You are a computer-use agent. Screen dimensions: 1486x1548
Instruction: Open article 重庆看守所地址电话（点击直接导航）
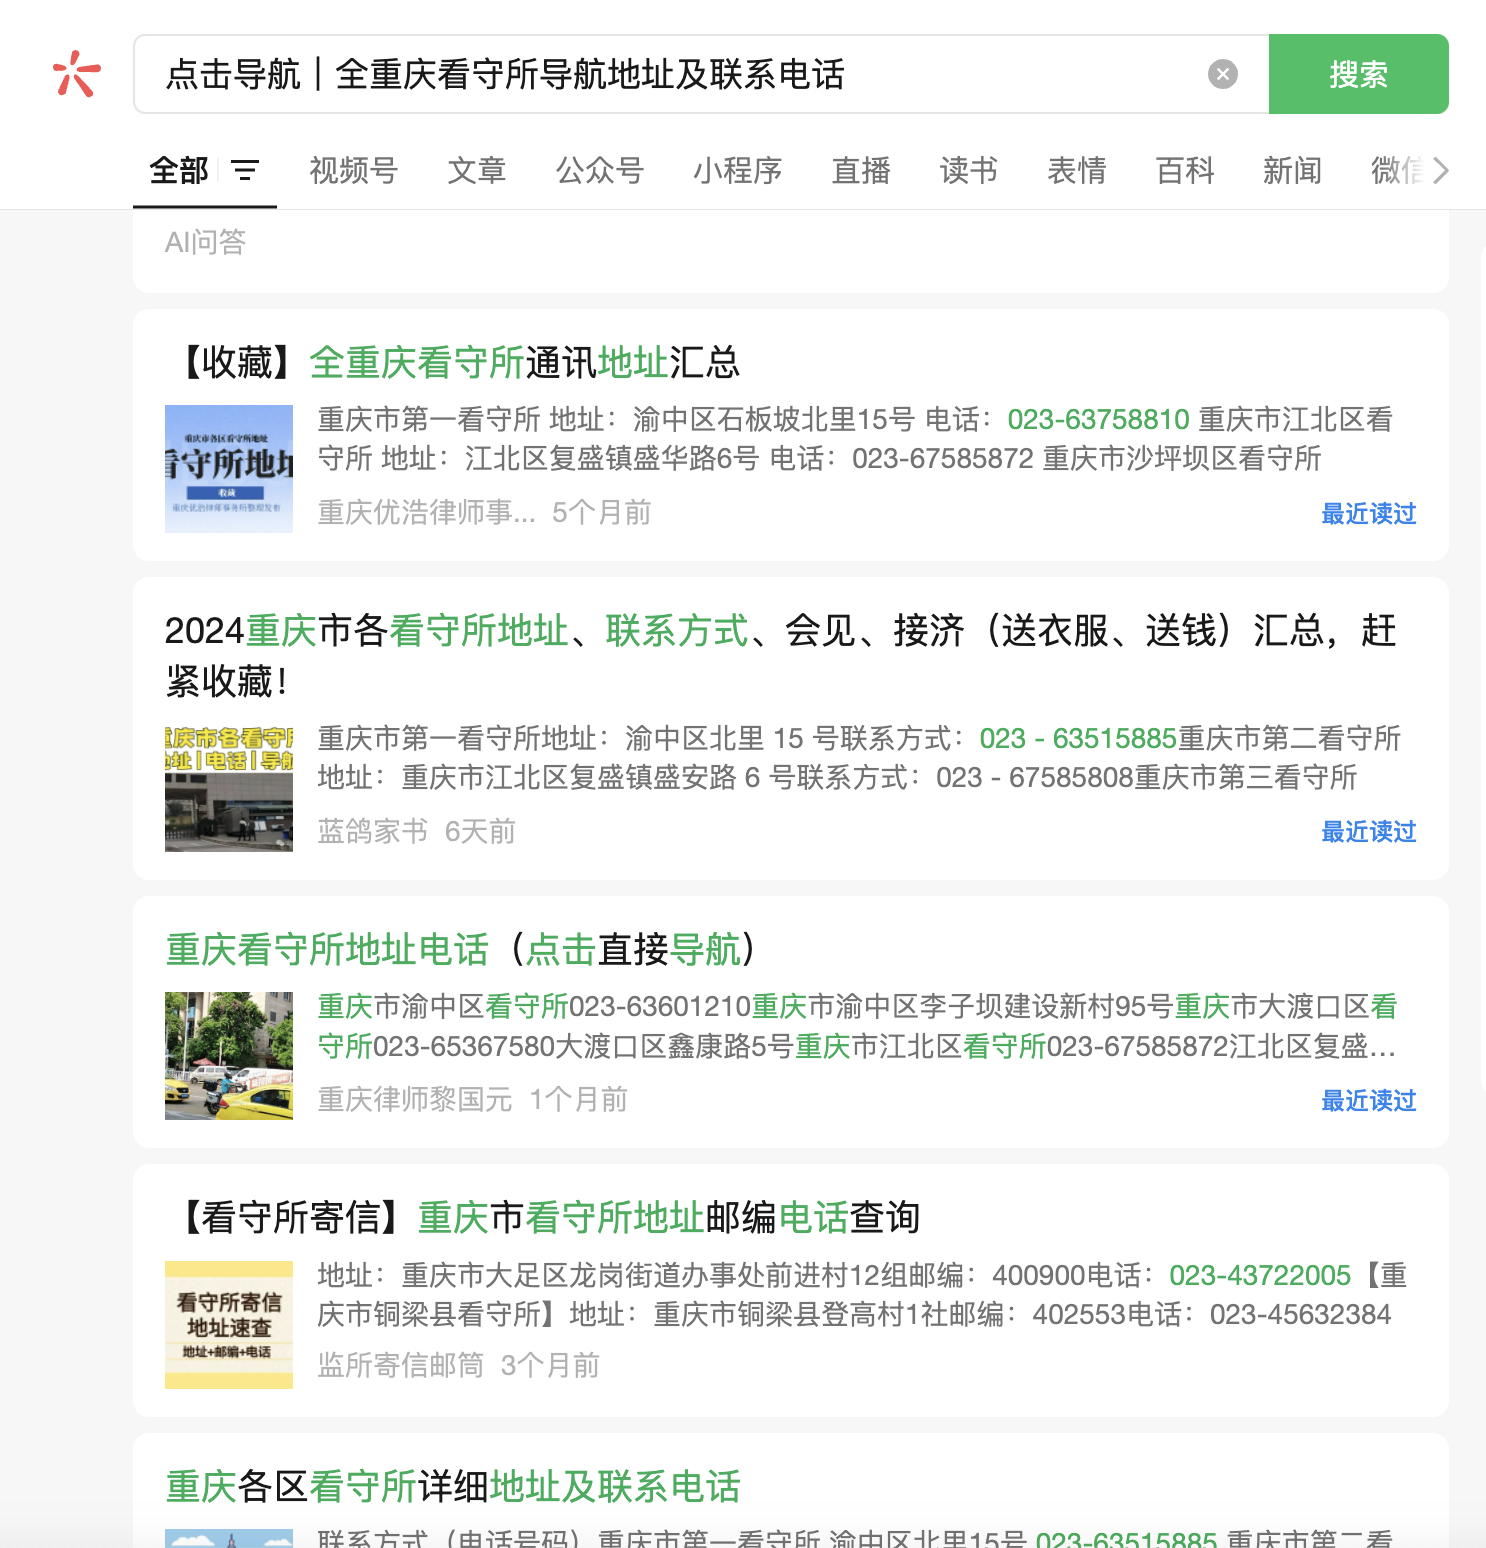461,949
